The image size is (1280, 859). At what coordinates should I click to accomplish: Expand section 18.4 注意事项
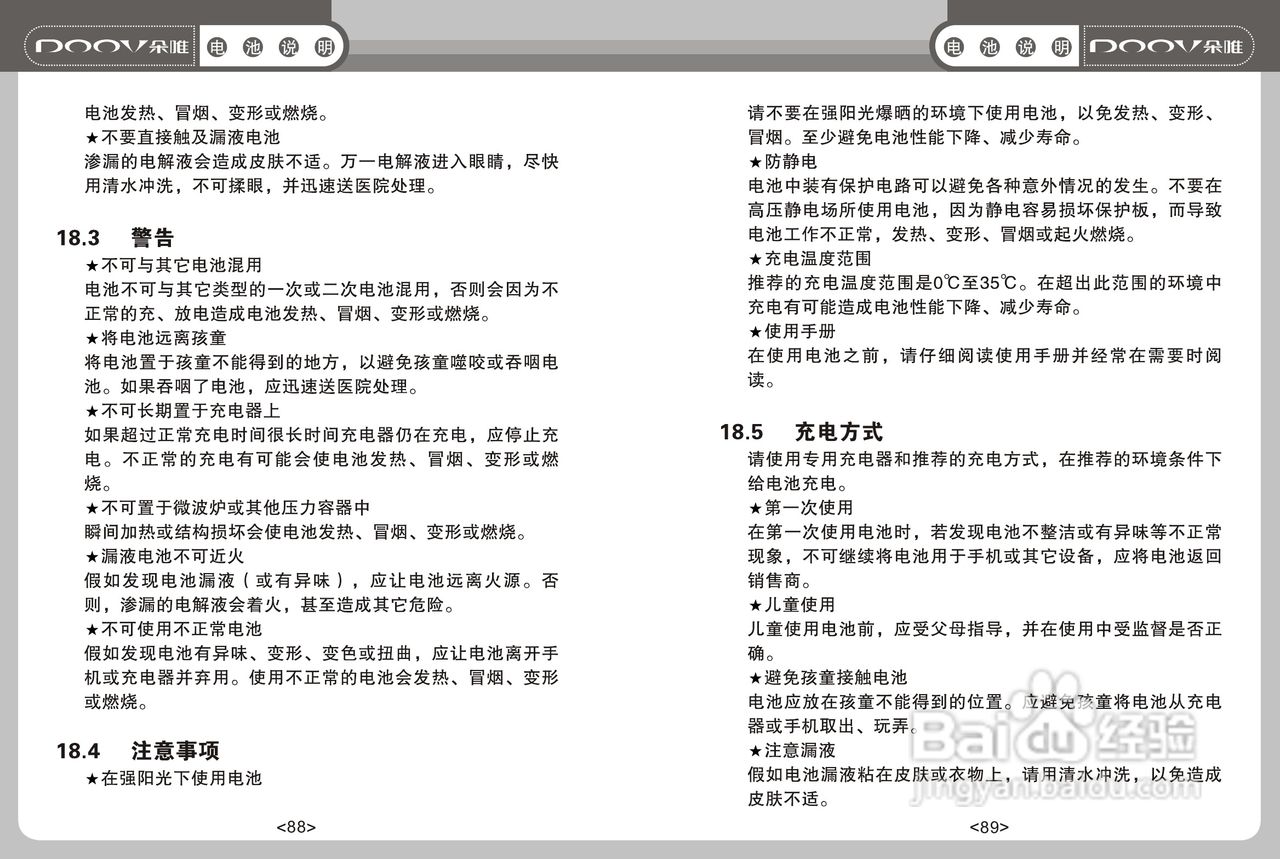[x=138, y=750]
